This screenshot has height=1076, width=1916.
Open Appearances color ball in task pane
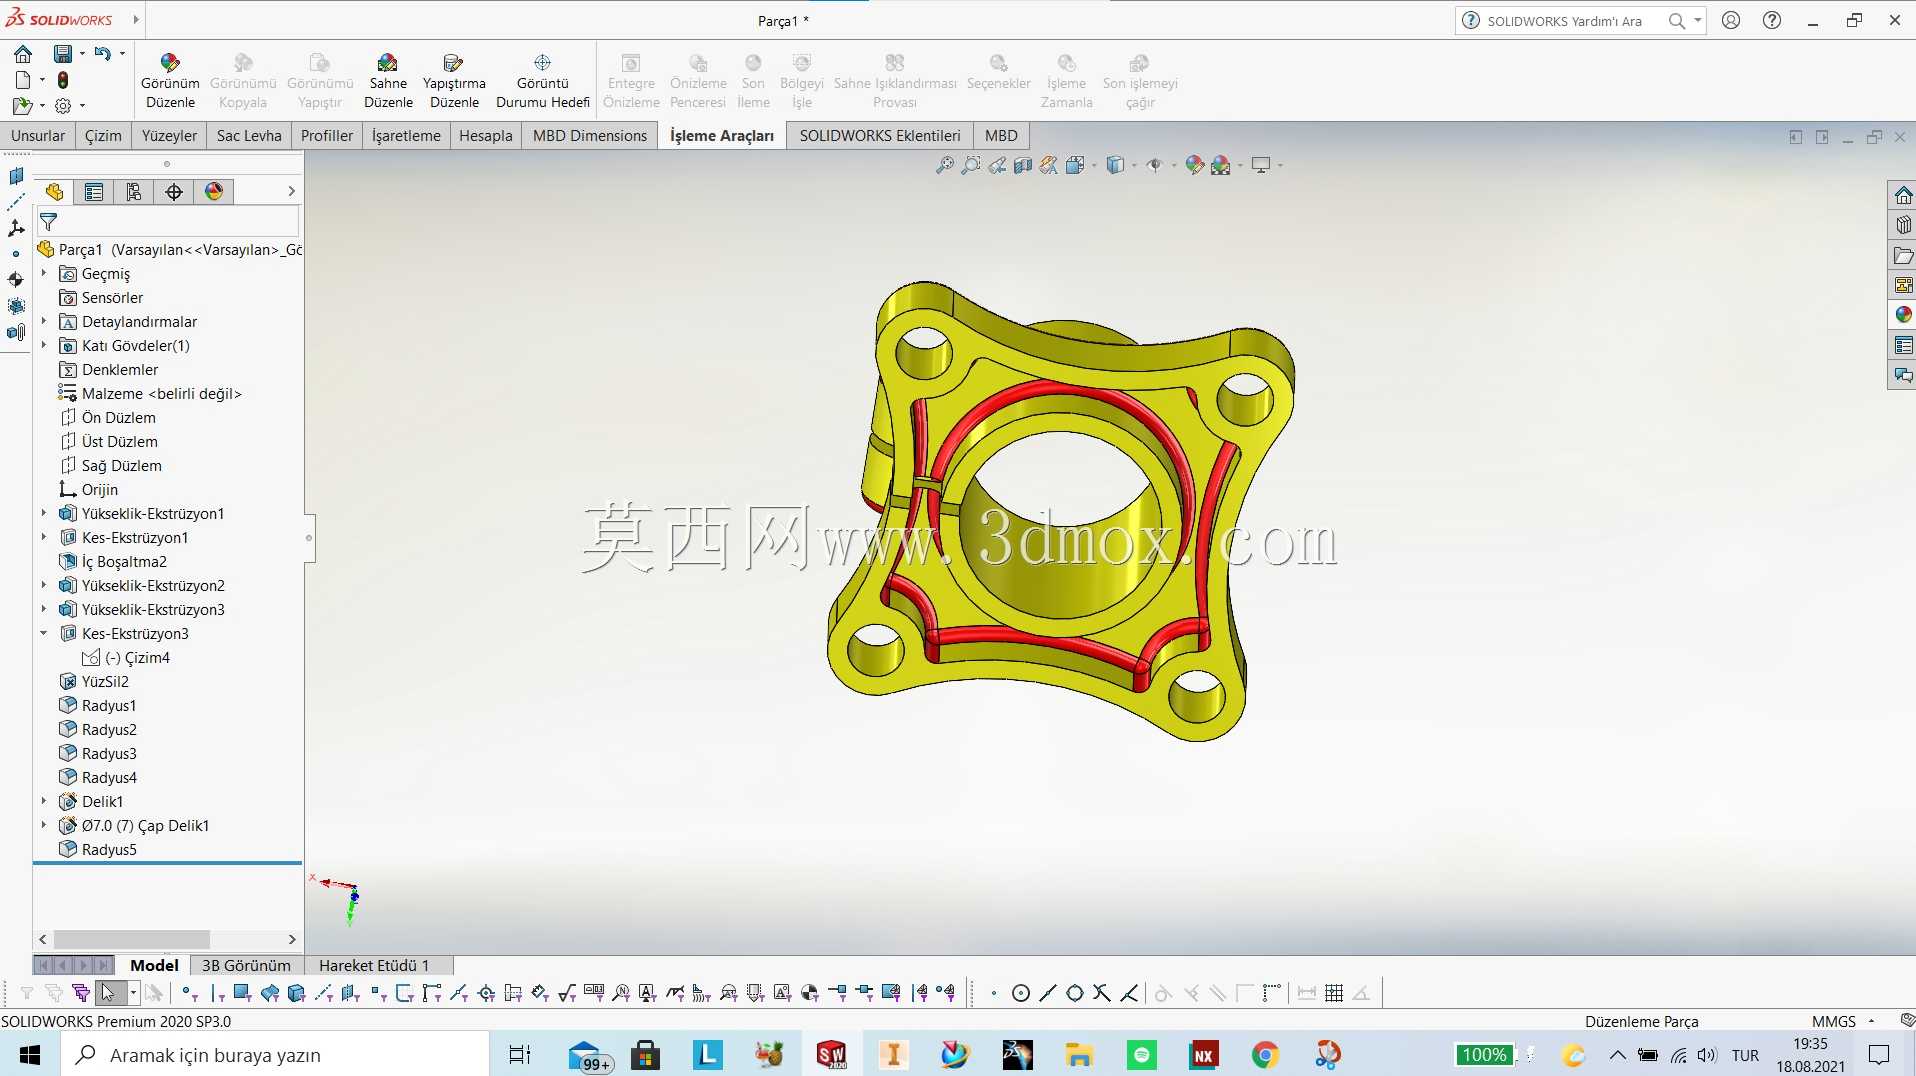point(1903,315)
